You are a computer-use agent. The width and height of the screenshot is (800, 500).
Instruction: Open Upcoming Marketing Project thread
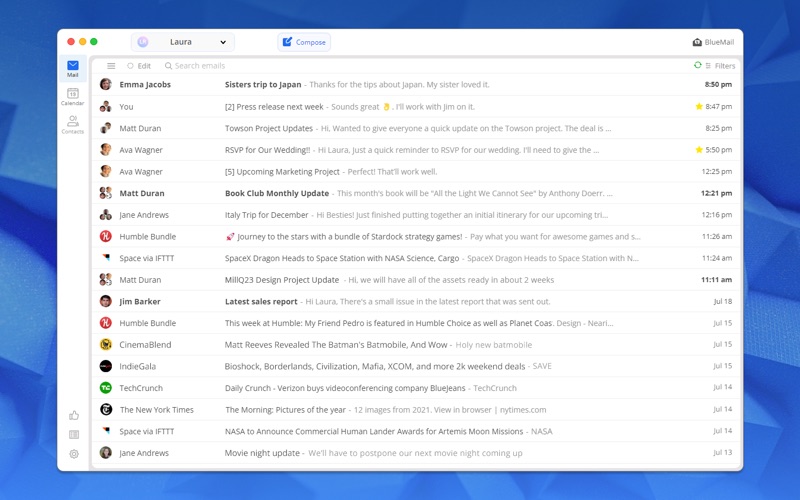416,171
